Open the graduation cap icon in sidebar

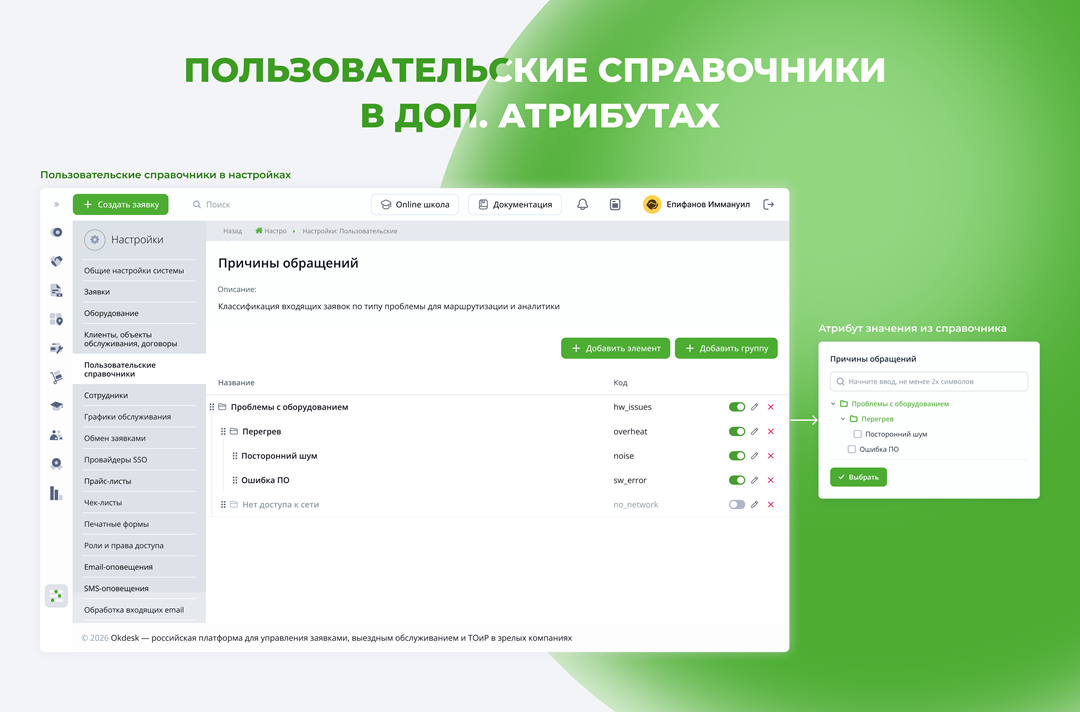click(56, 406)
